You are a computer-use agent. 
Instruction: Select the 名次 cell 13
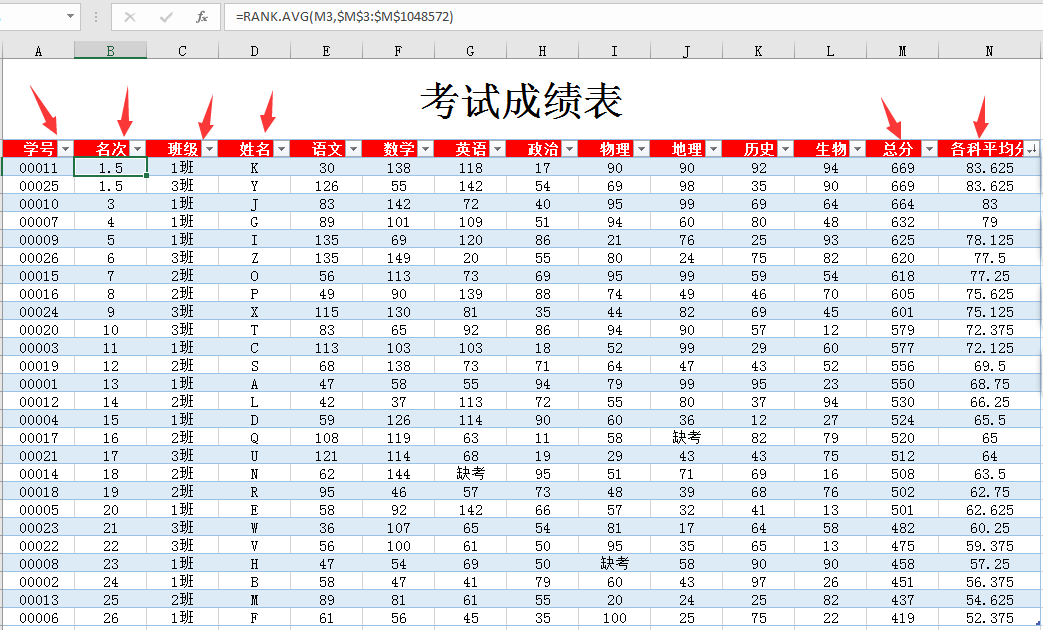(x=110, y=383)
